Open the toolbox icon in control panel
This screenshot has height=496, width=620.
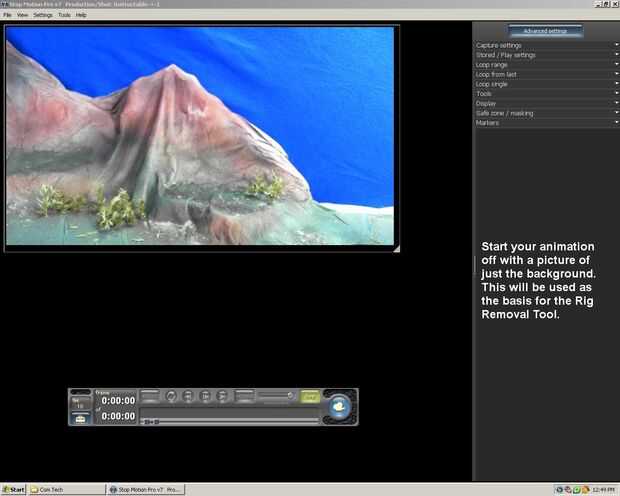click(80, 418)
